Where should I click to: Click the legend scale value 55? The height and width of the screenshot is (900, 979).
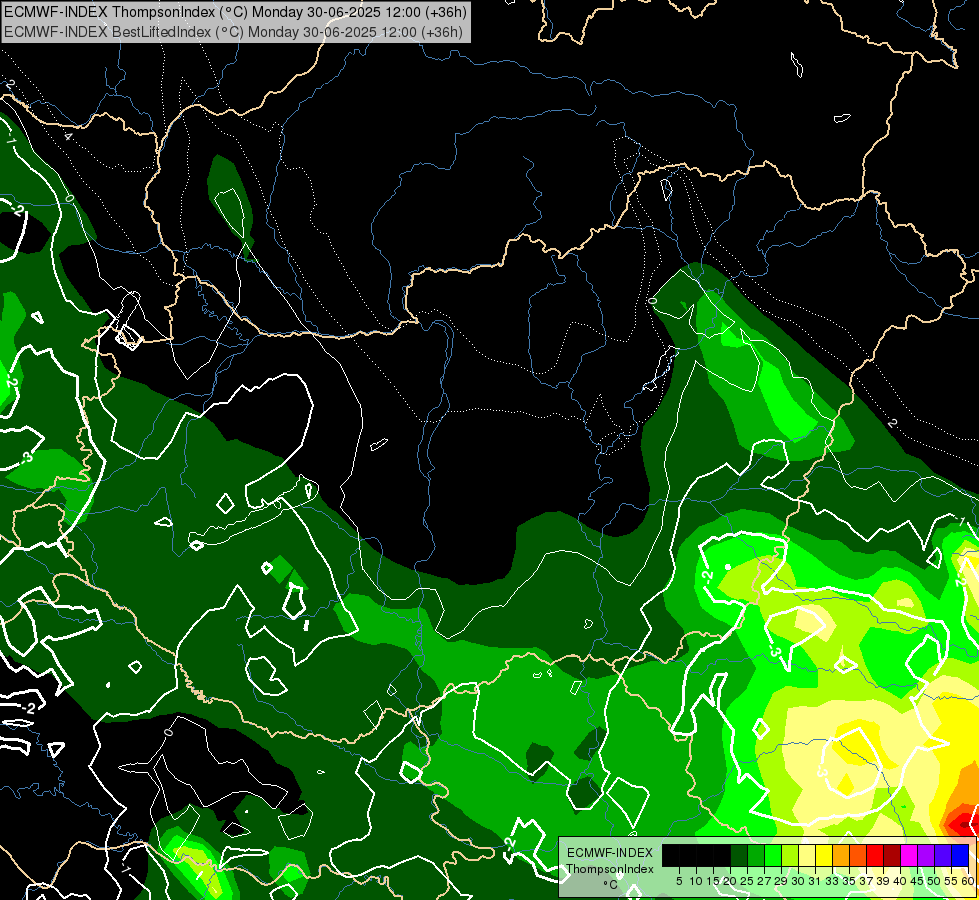[x=952, y=881]
